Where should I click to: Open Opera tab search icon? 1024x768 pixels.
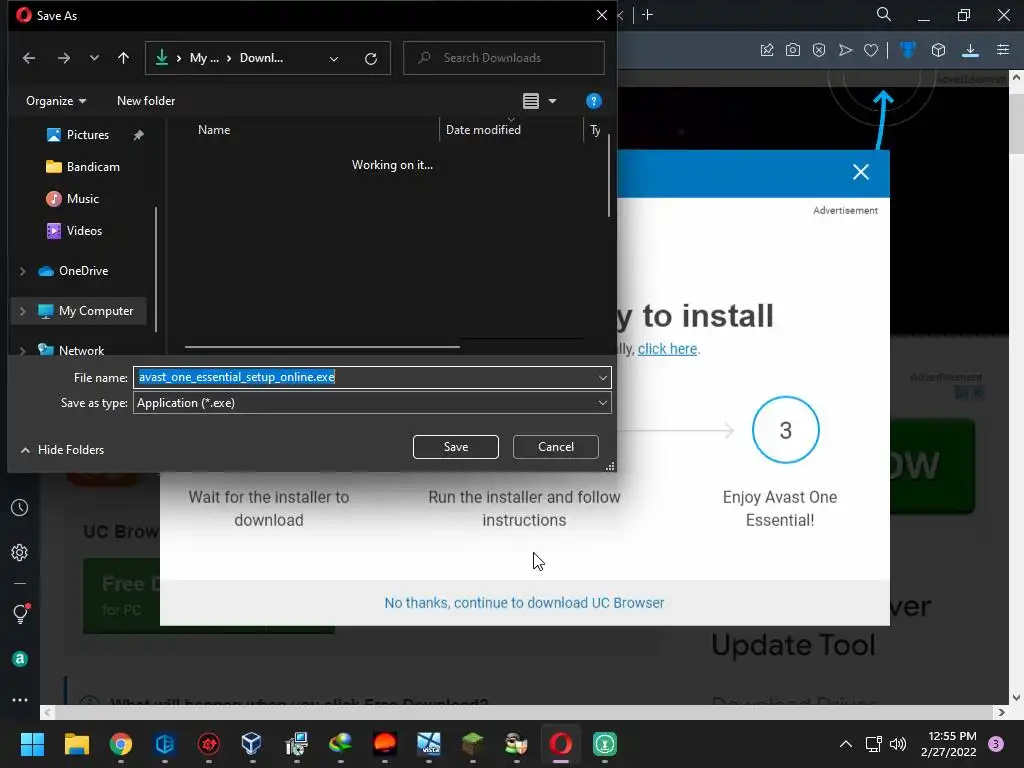884,14
